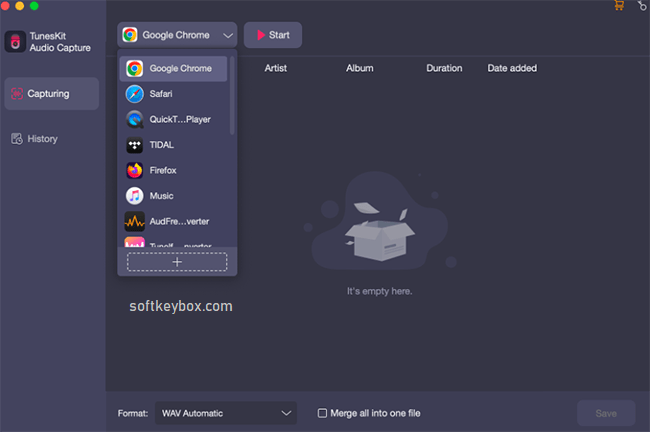
Task: Click the Chrome icon in source selector
Action: (130, 35)
